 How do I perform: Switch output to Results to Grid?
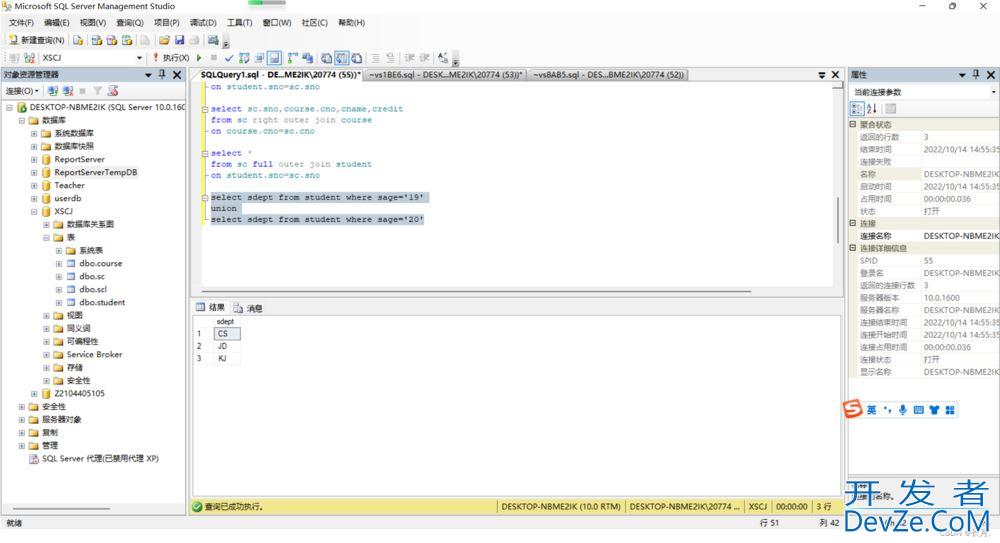click(342, 58)
